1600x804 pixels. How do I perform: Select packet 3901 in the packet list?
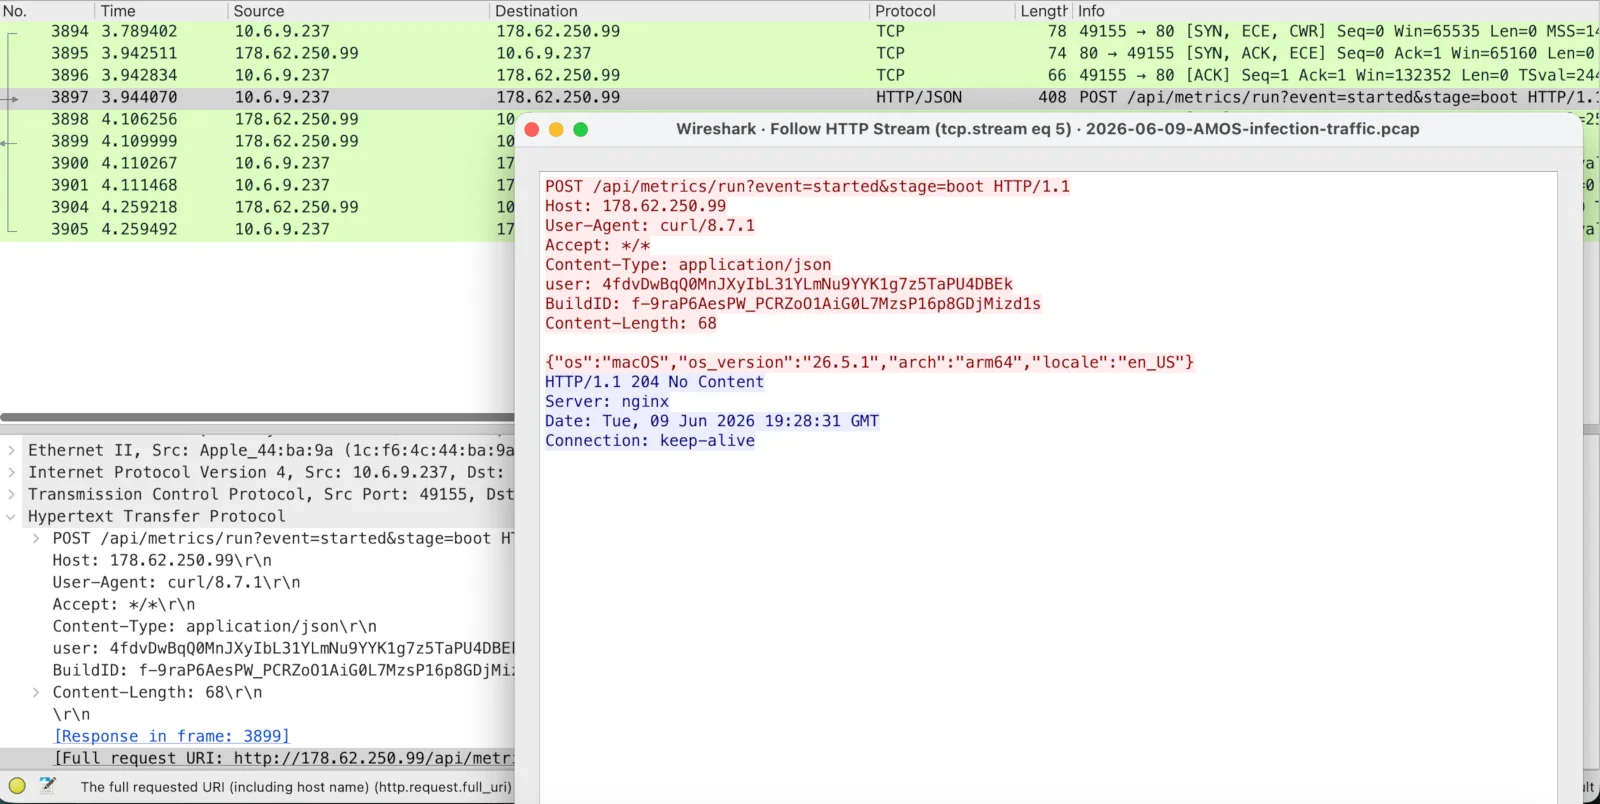coord(257,185)
